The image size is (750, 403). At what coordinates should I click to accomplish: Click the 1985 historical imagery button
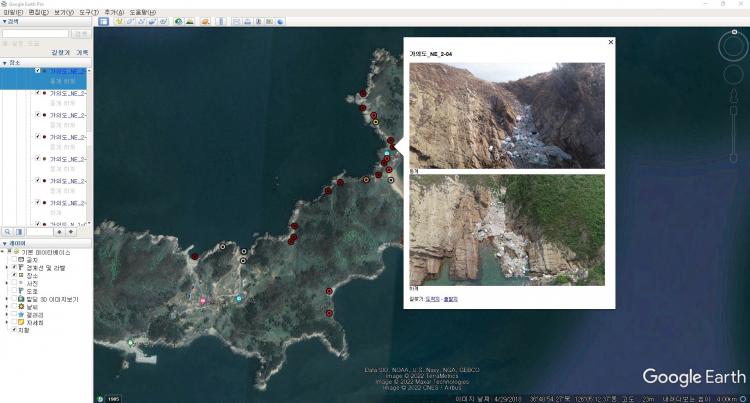click(x=113, y=399)
